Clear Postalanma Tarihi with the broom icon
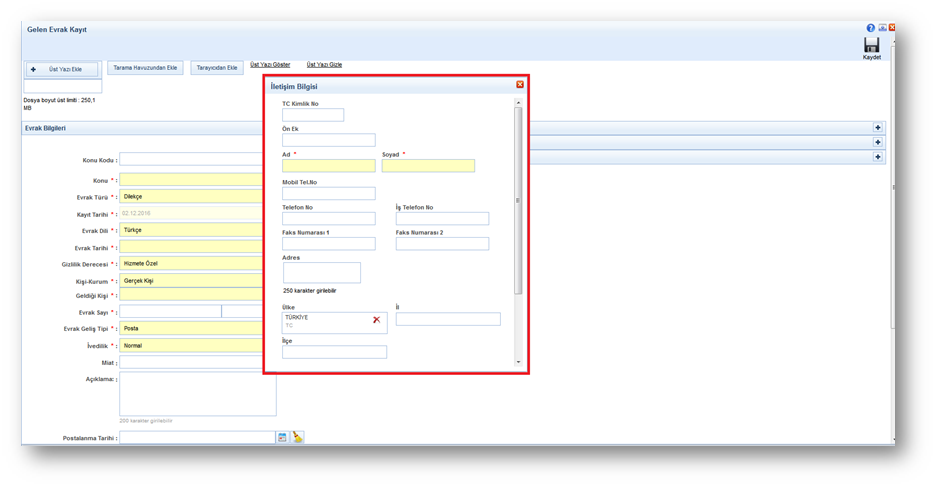937x488 pixels. (x=297, y=438)
